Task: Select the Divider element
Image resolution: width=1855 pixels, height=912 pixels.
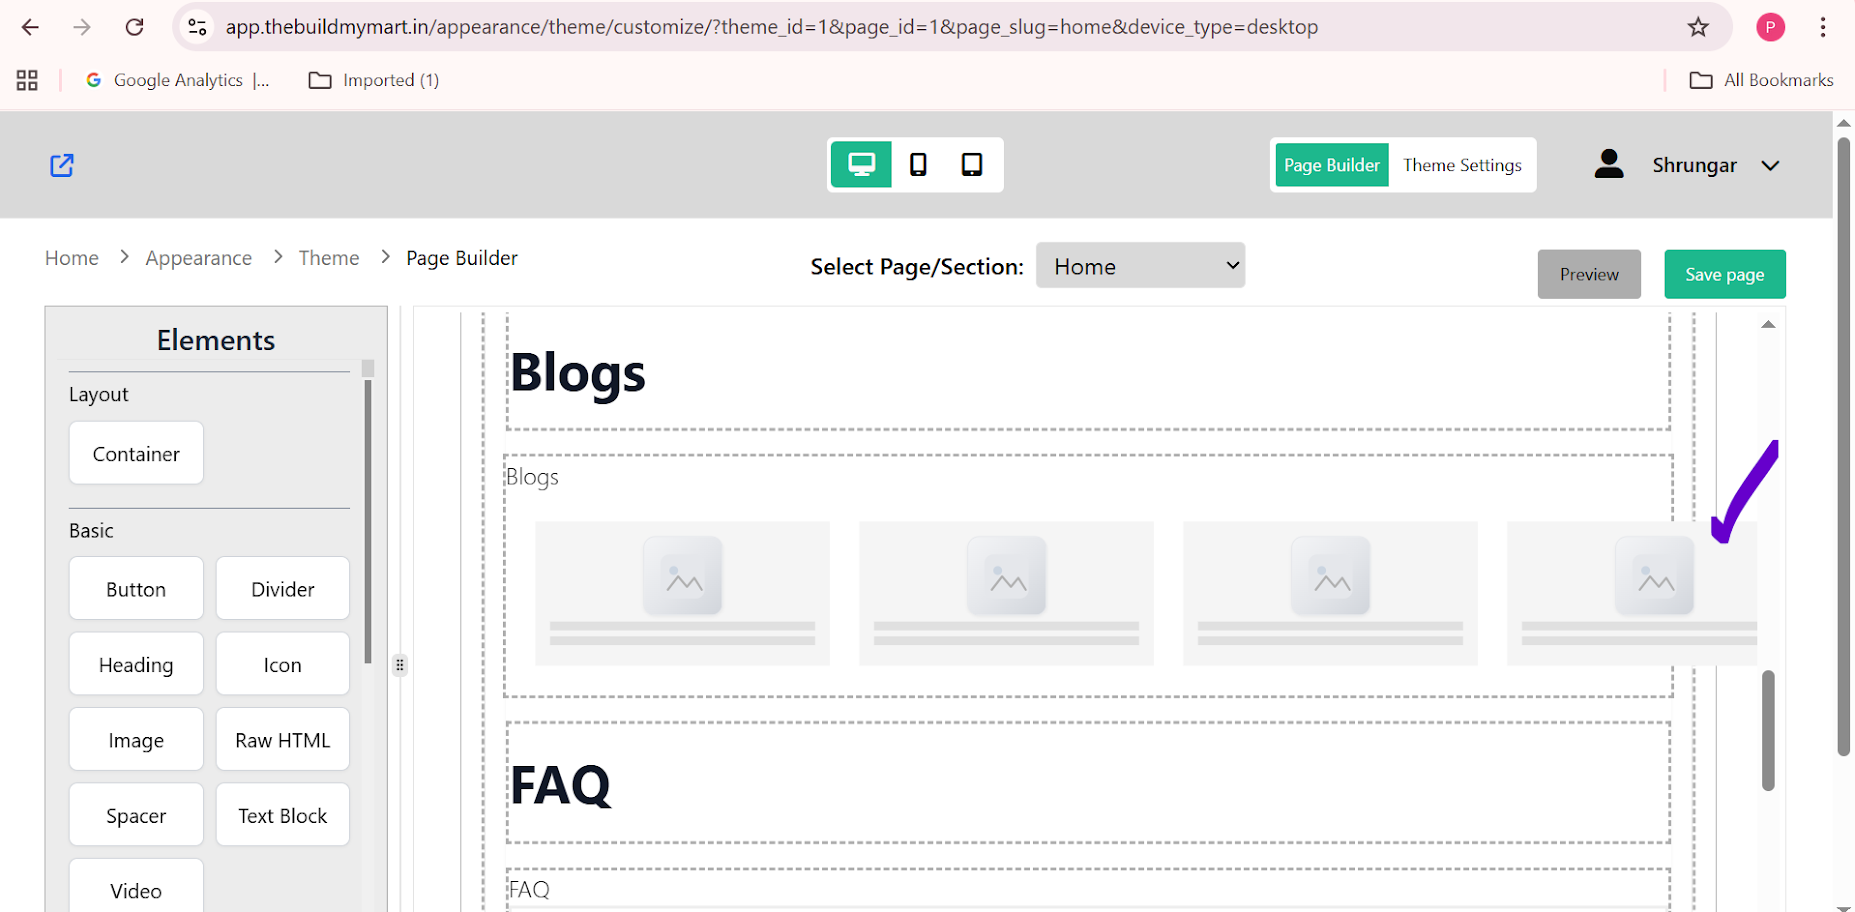Action: pyautogui.click(x=283, y=589)
